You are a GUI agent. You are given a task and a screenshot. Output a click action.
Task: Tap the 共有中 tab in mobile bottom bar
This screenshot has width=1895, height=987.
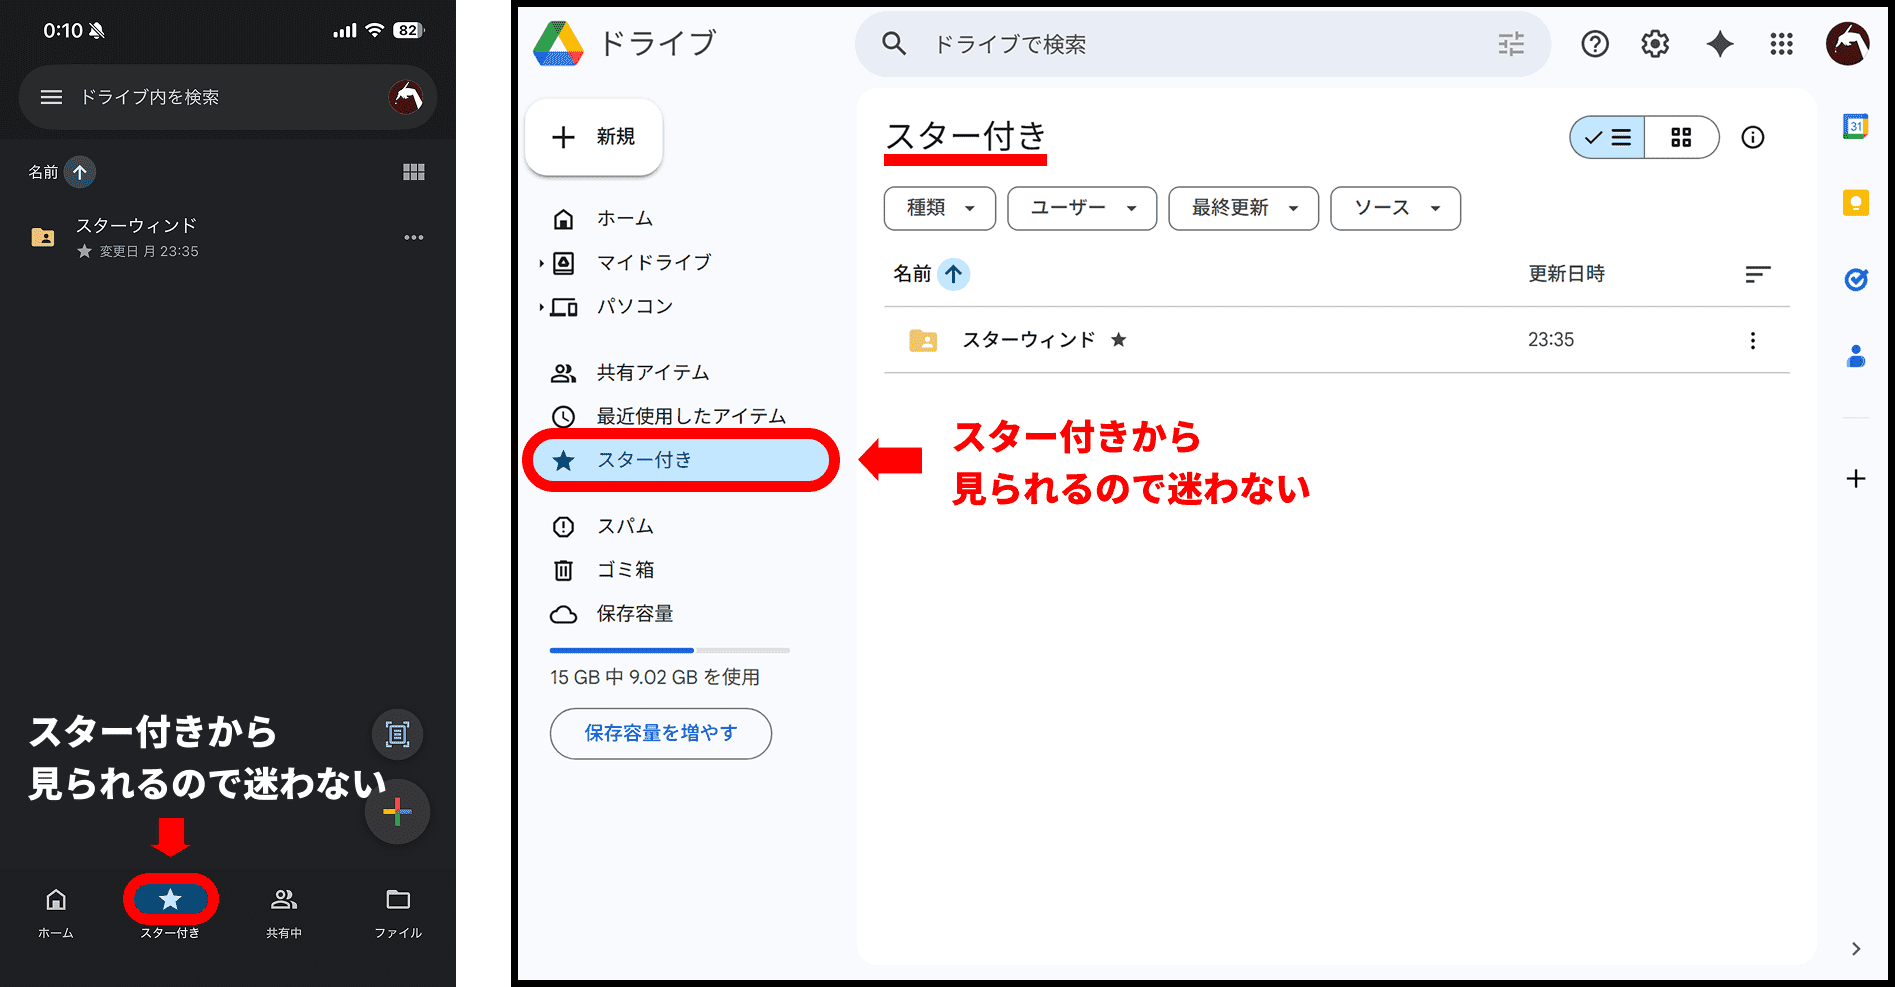click(284, 910)
